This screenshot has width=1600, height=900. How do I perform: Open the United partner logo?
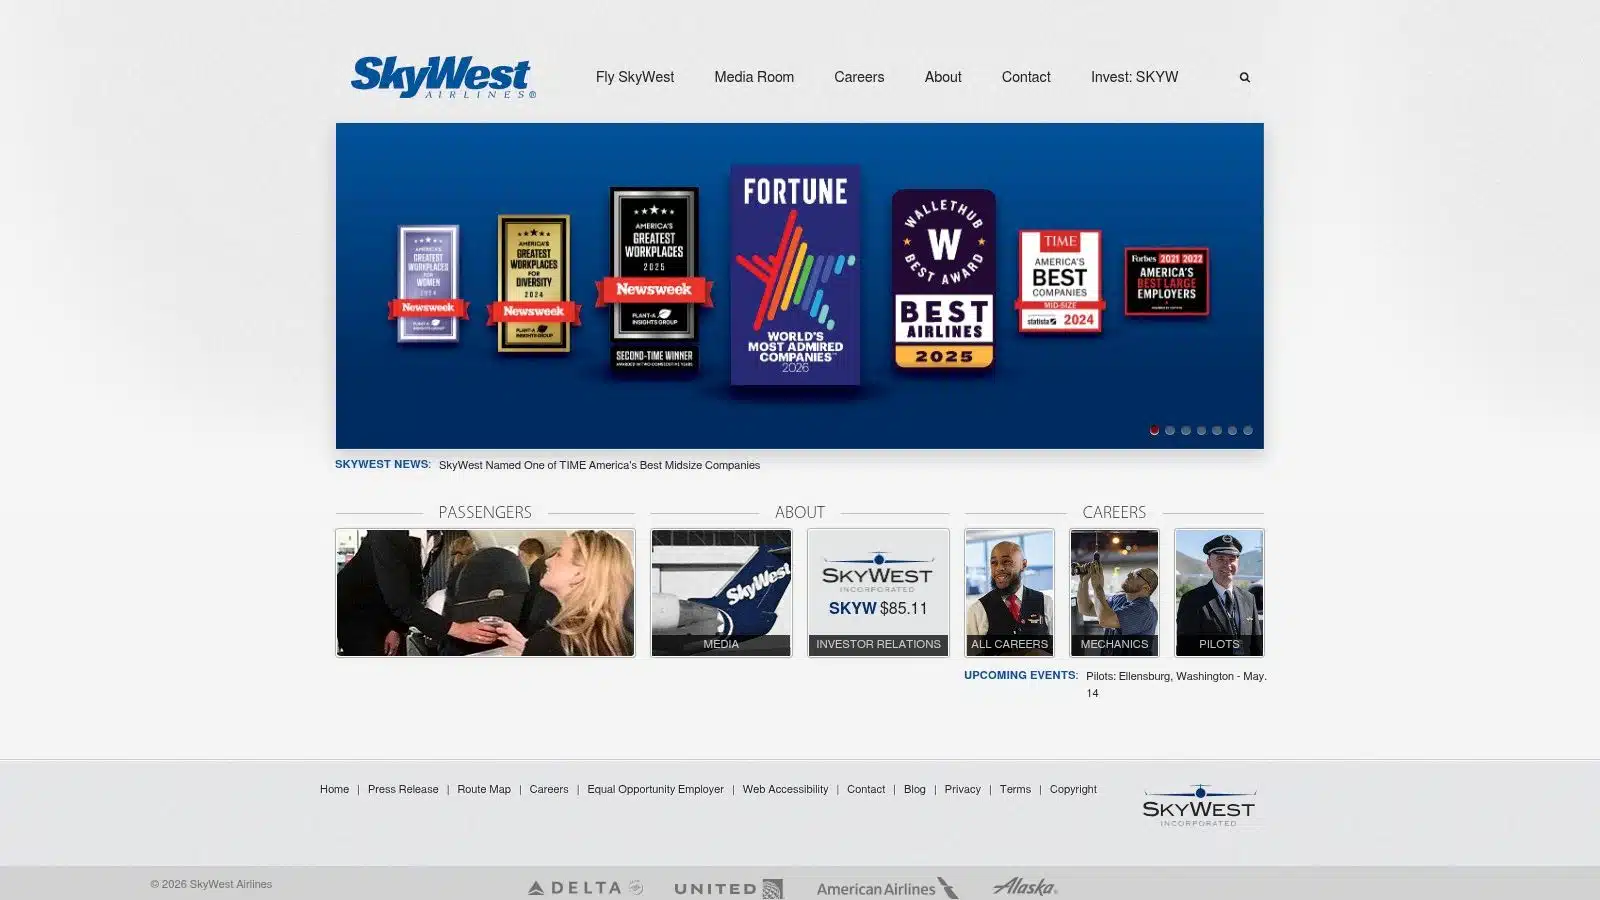pos(728,888)
